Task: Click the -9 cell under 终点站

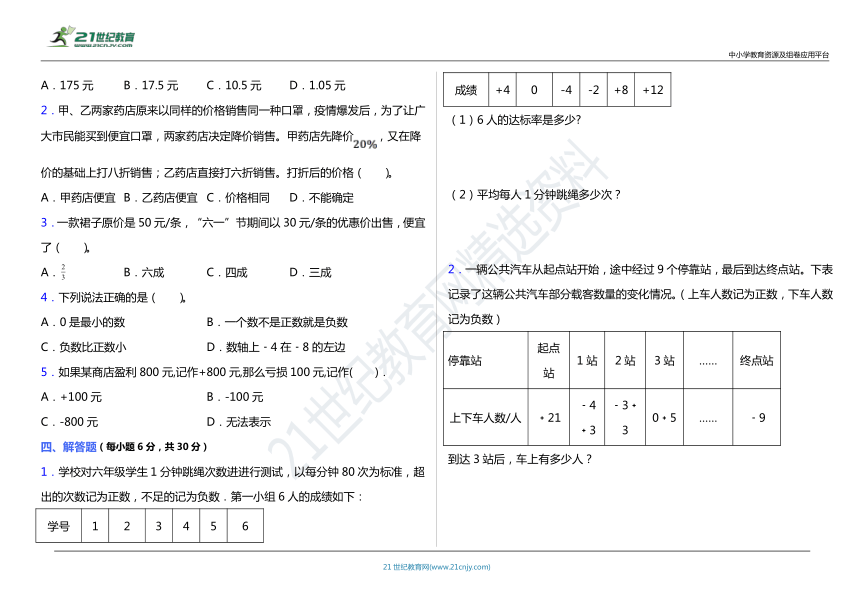Action: [756, 417]
